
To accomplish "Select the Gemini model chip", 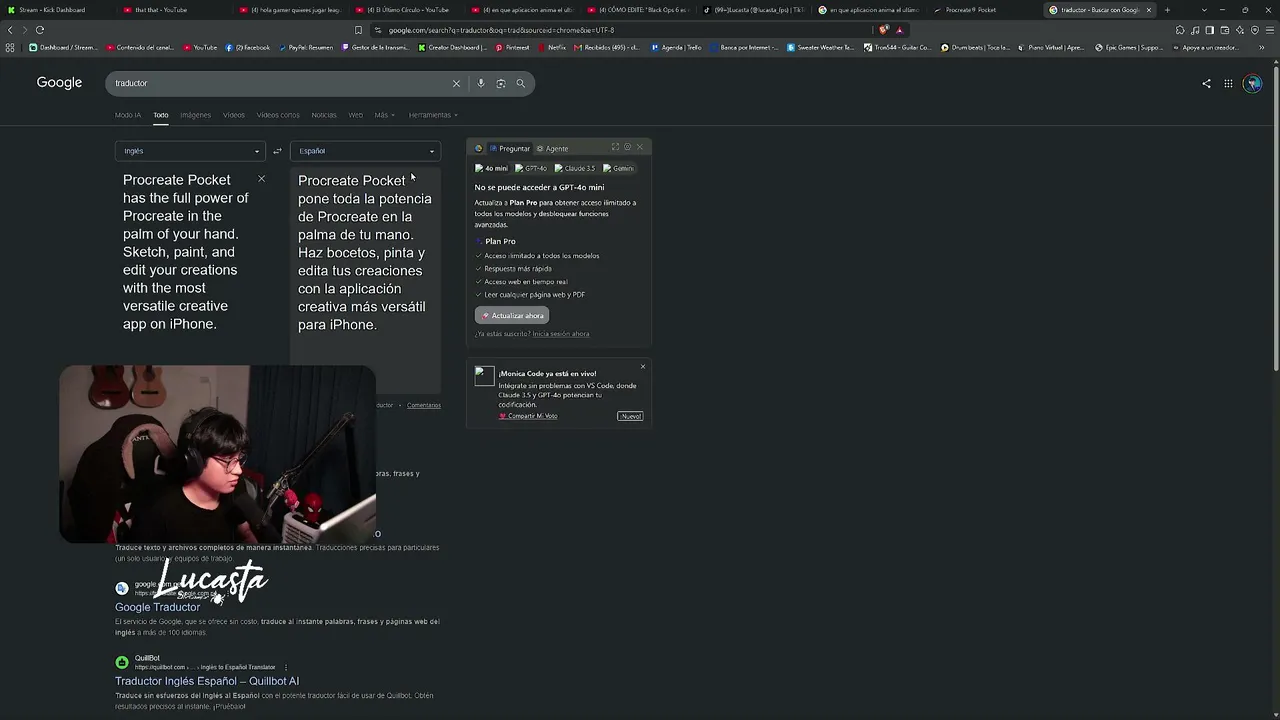I will [618, 168].
